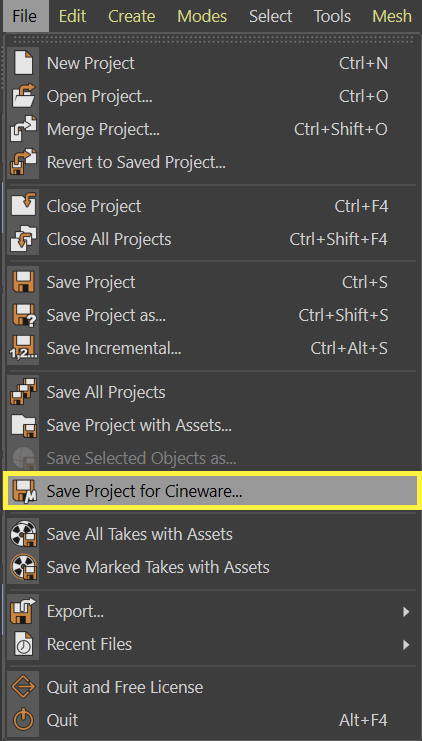Screen dimensions: 422x741
Task: Click the Merge Project icon
Action: [x=23, y=129]
